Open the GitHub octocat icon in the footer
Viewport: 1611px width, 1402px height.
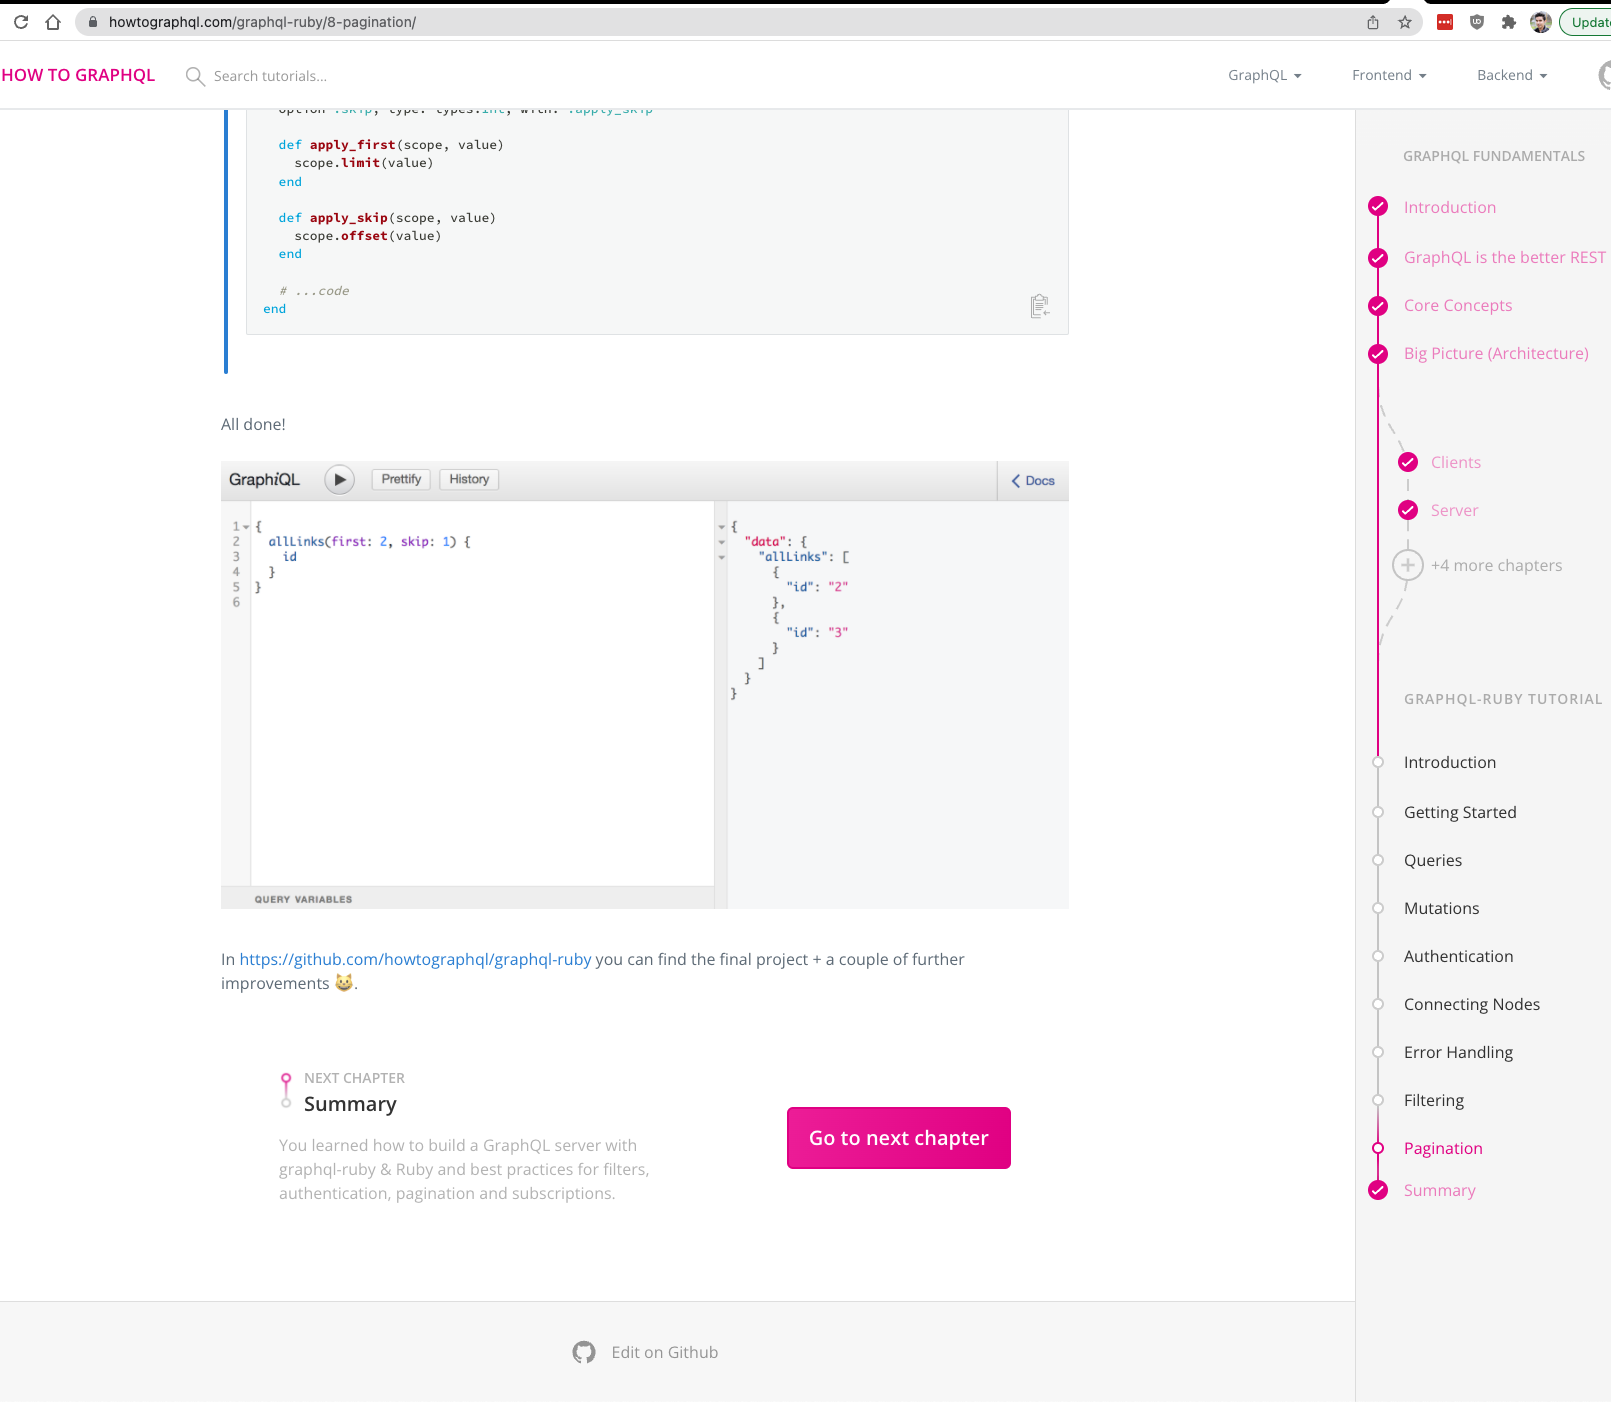584,1352
